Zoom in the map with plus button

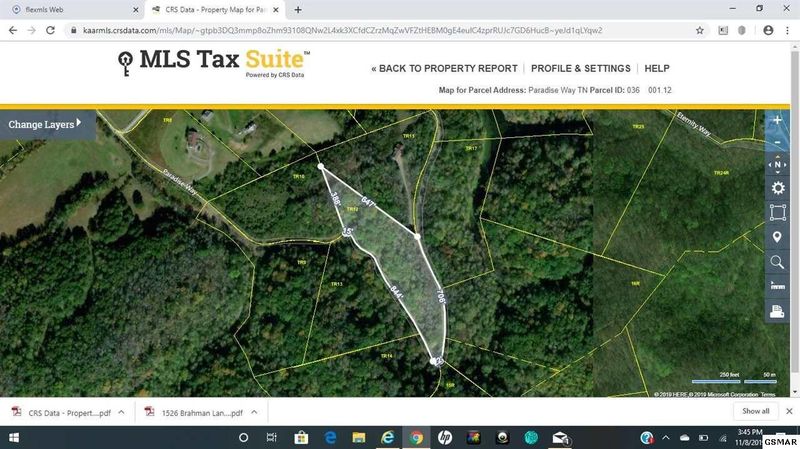tap(777, 120)
